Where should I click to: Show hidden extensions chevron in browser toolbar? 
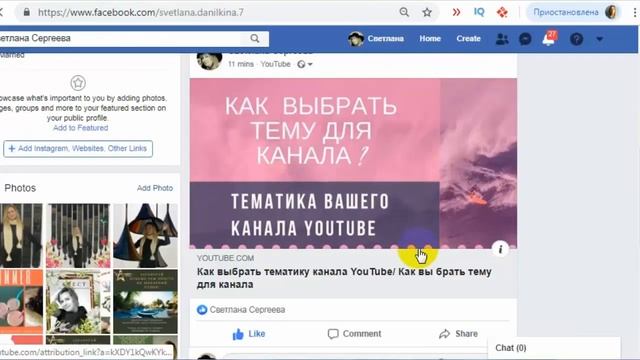click(x=456, y=12)
